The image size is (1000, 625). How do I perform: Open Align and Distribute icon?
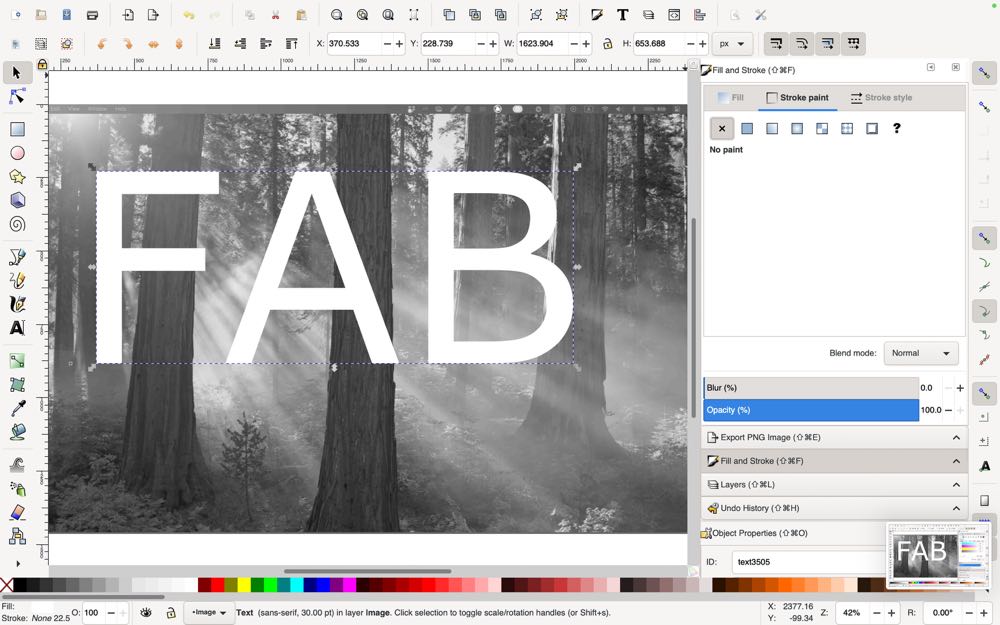700,15
